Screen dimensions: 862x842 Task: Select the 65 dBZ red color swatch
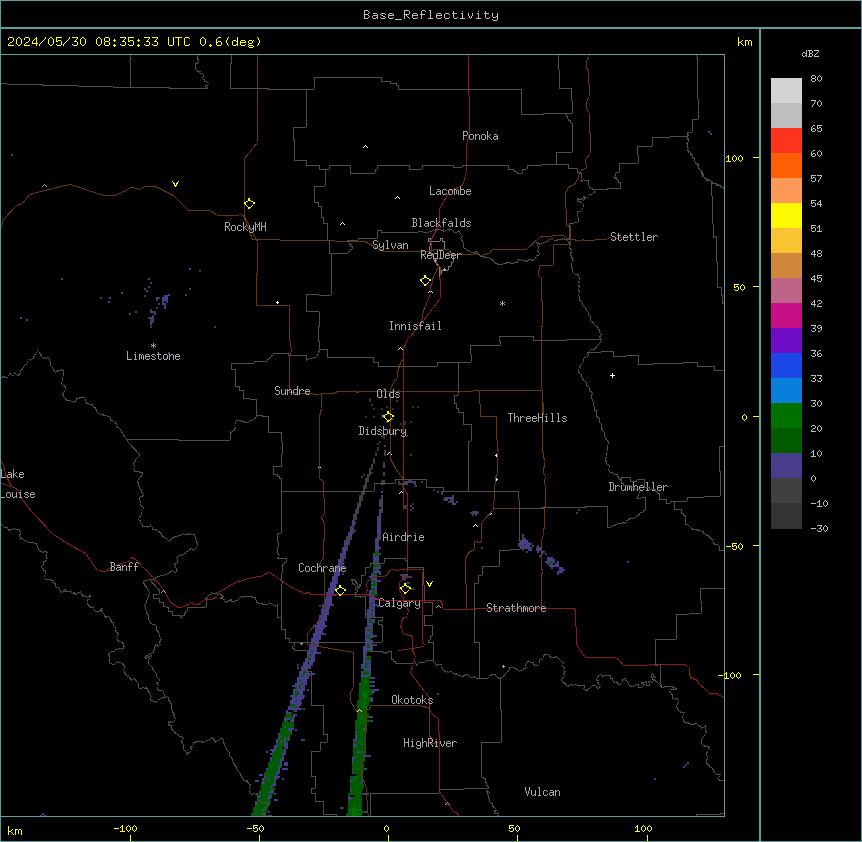pos(786,141)
